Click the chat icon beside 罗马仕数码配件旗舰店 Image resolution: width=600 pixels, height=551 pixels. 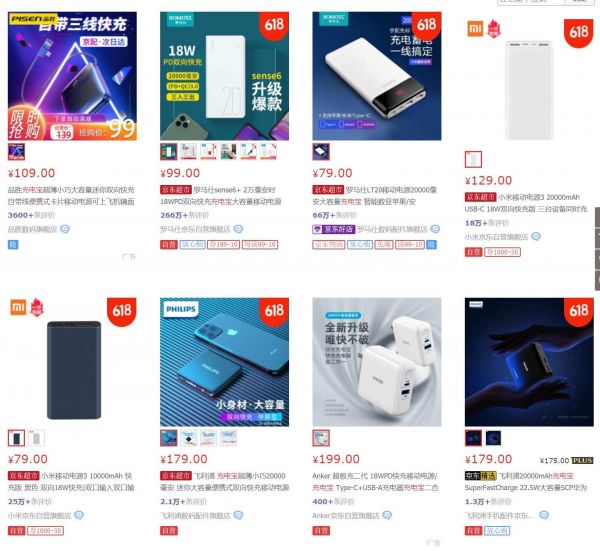pos(435,229)
